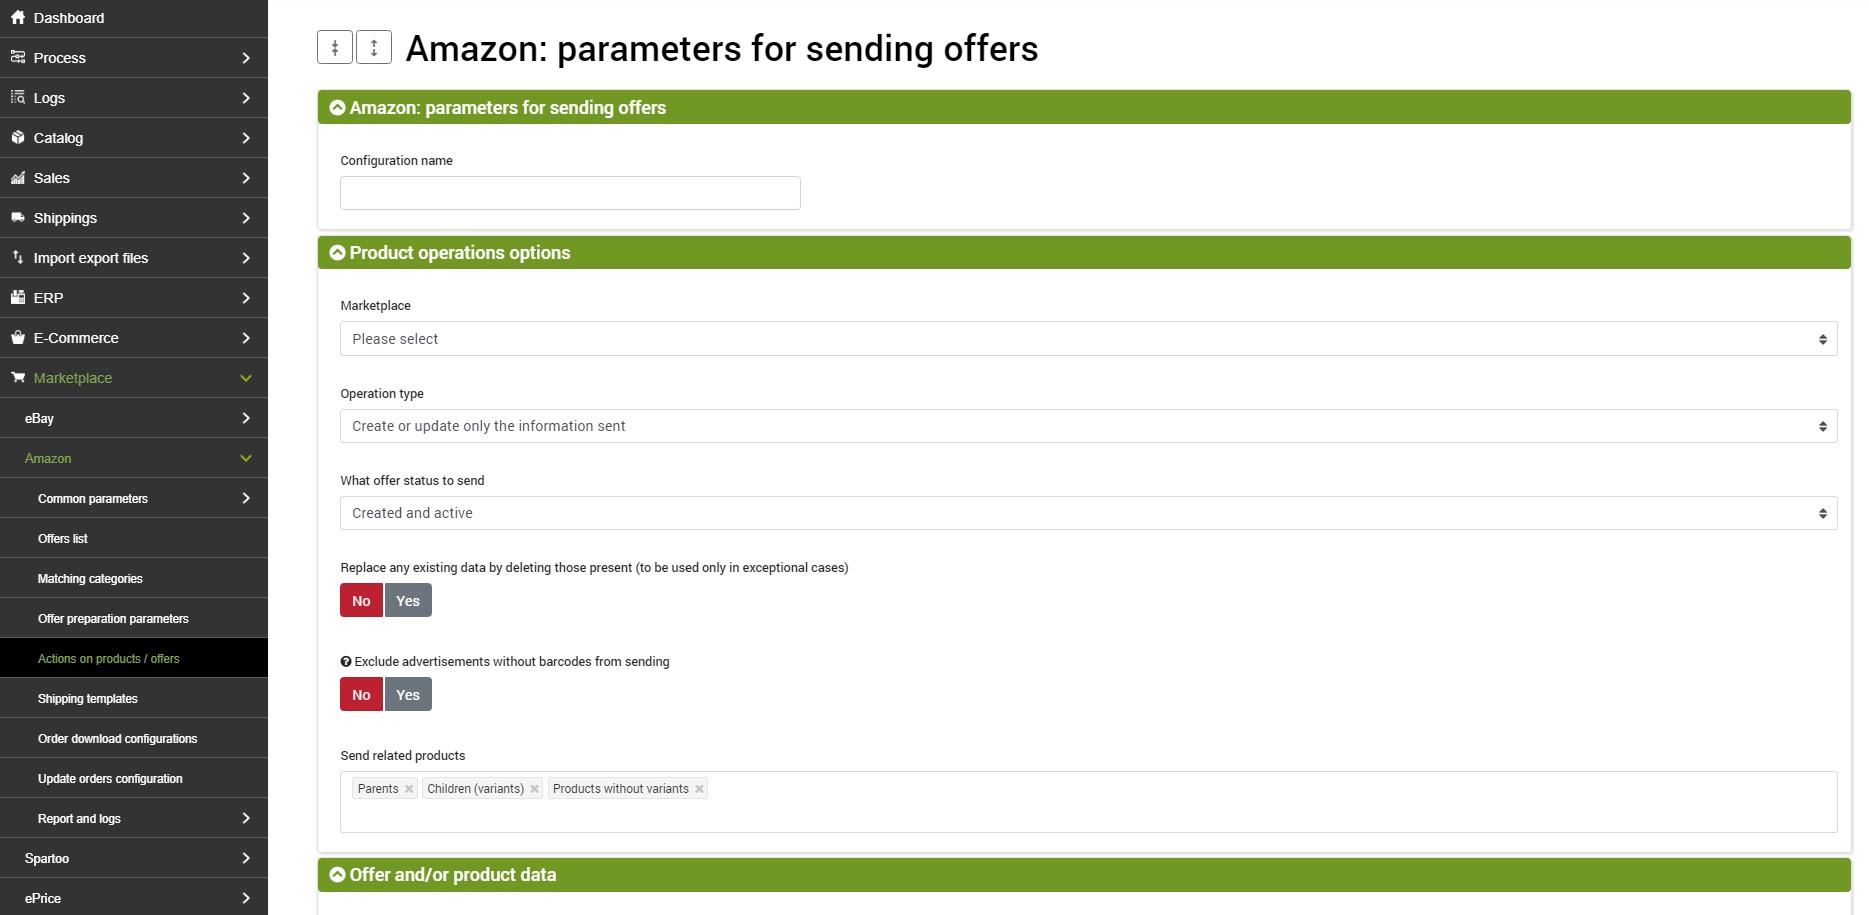Click the help icon beside Exclude advertisements

346,661
